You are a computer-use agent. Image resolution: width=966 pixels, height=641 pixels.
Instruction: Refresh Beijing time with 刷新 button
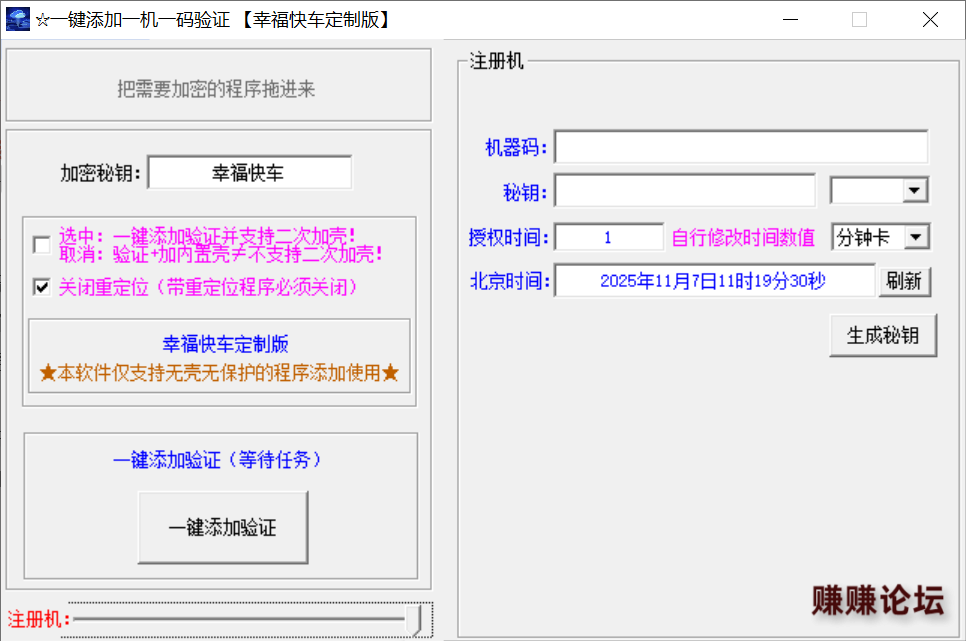tap(904, 281)
